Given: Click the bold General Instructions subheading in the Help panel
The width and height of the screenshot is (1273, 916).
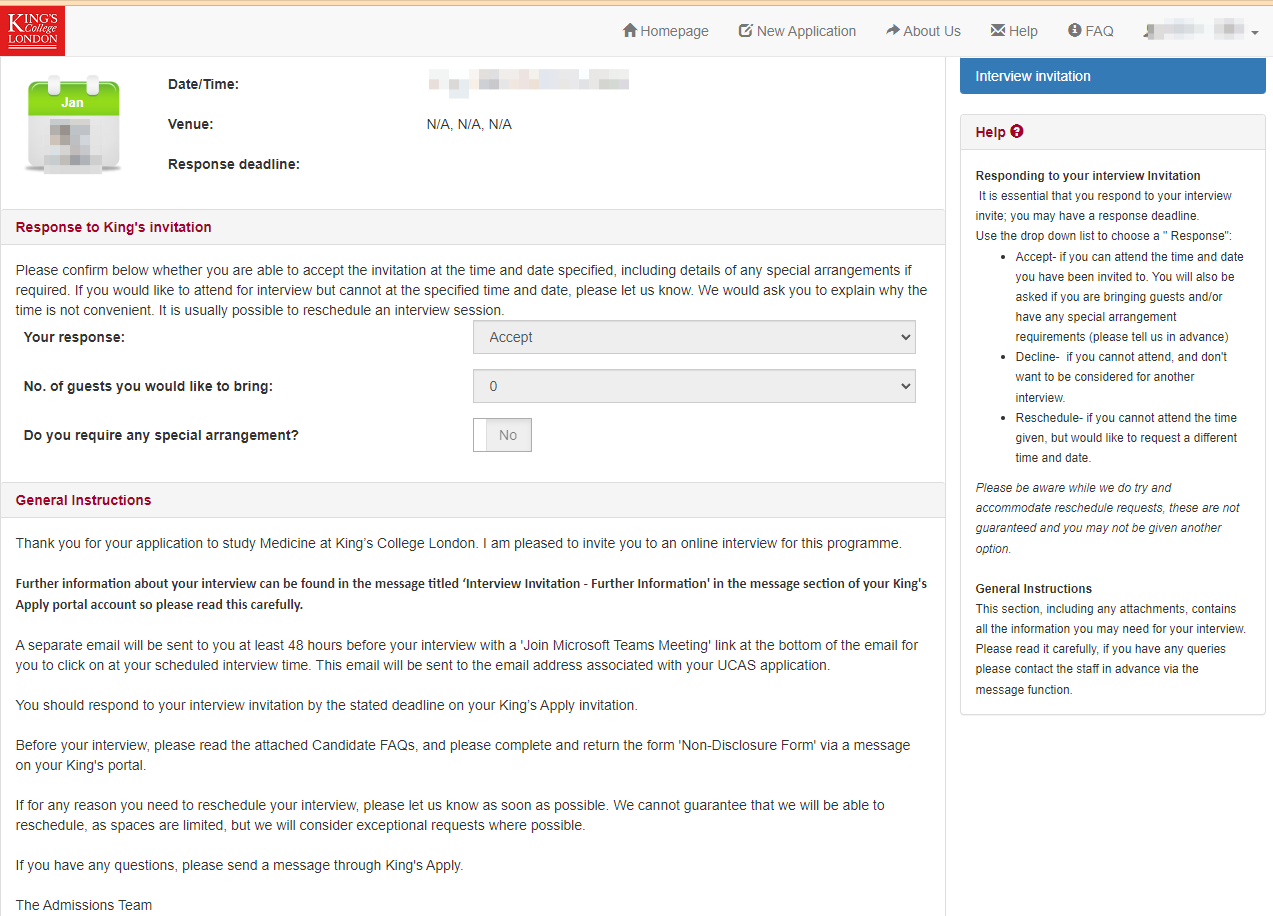Looking at the screenshot, I should point(1034,588).
